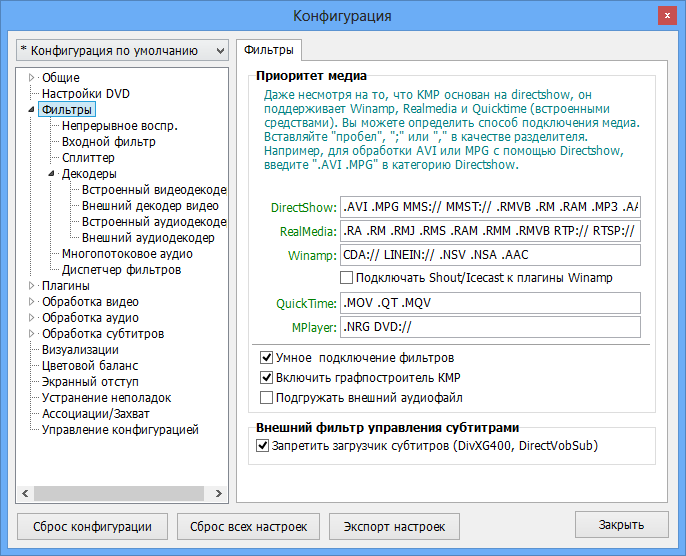686x556 pixels.
Task: Select Диспетчер фильтров tree item
Action: (x=122, y=270)
